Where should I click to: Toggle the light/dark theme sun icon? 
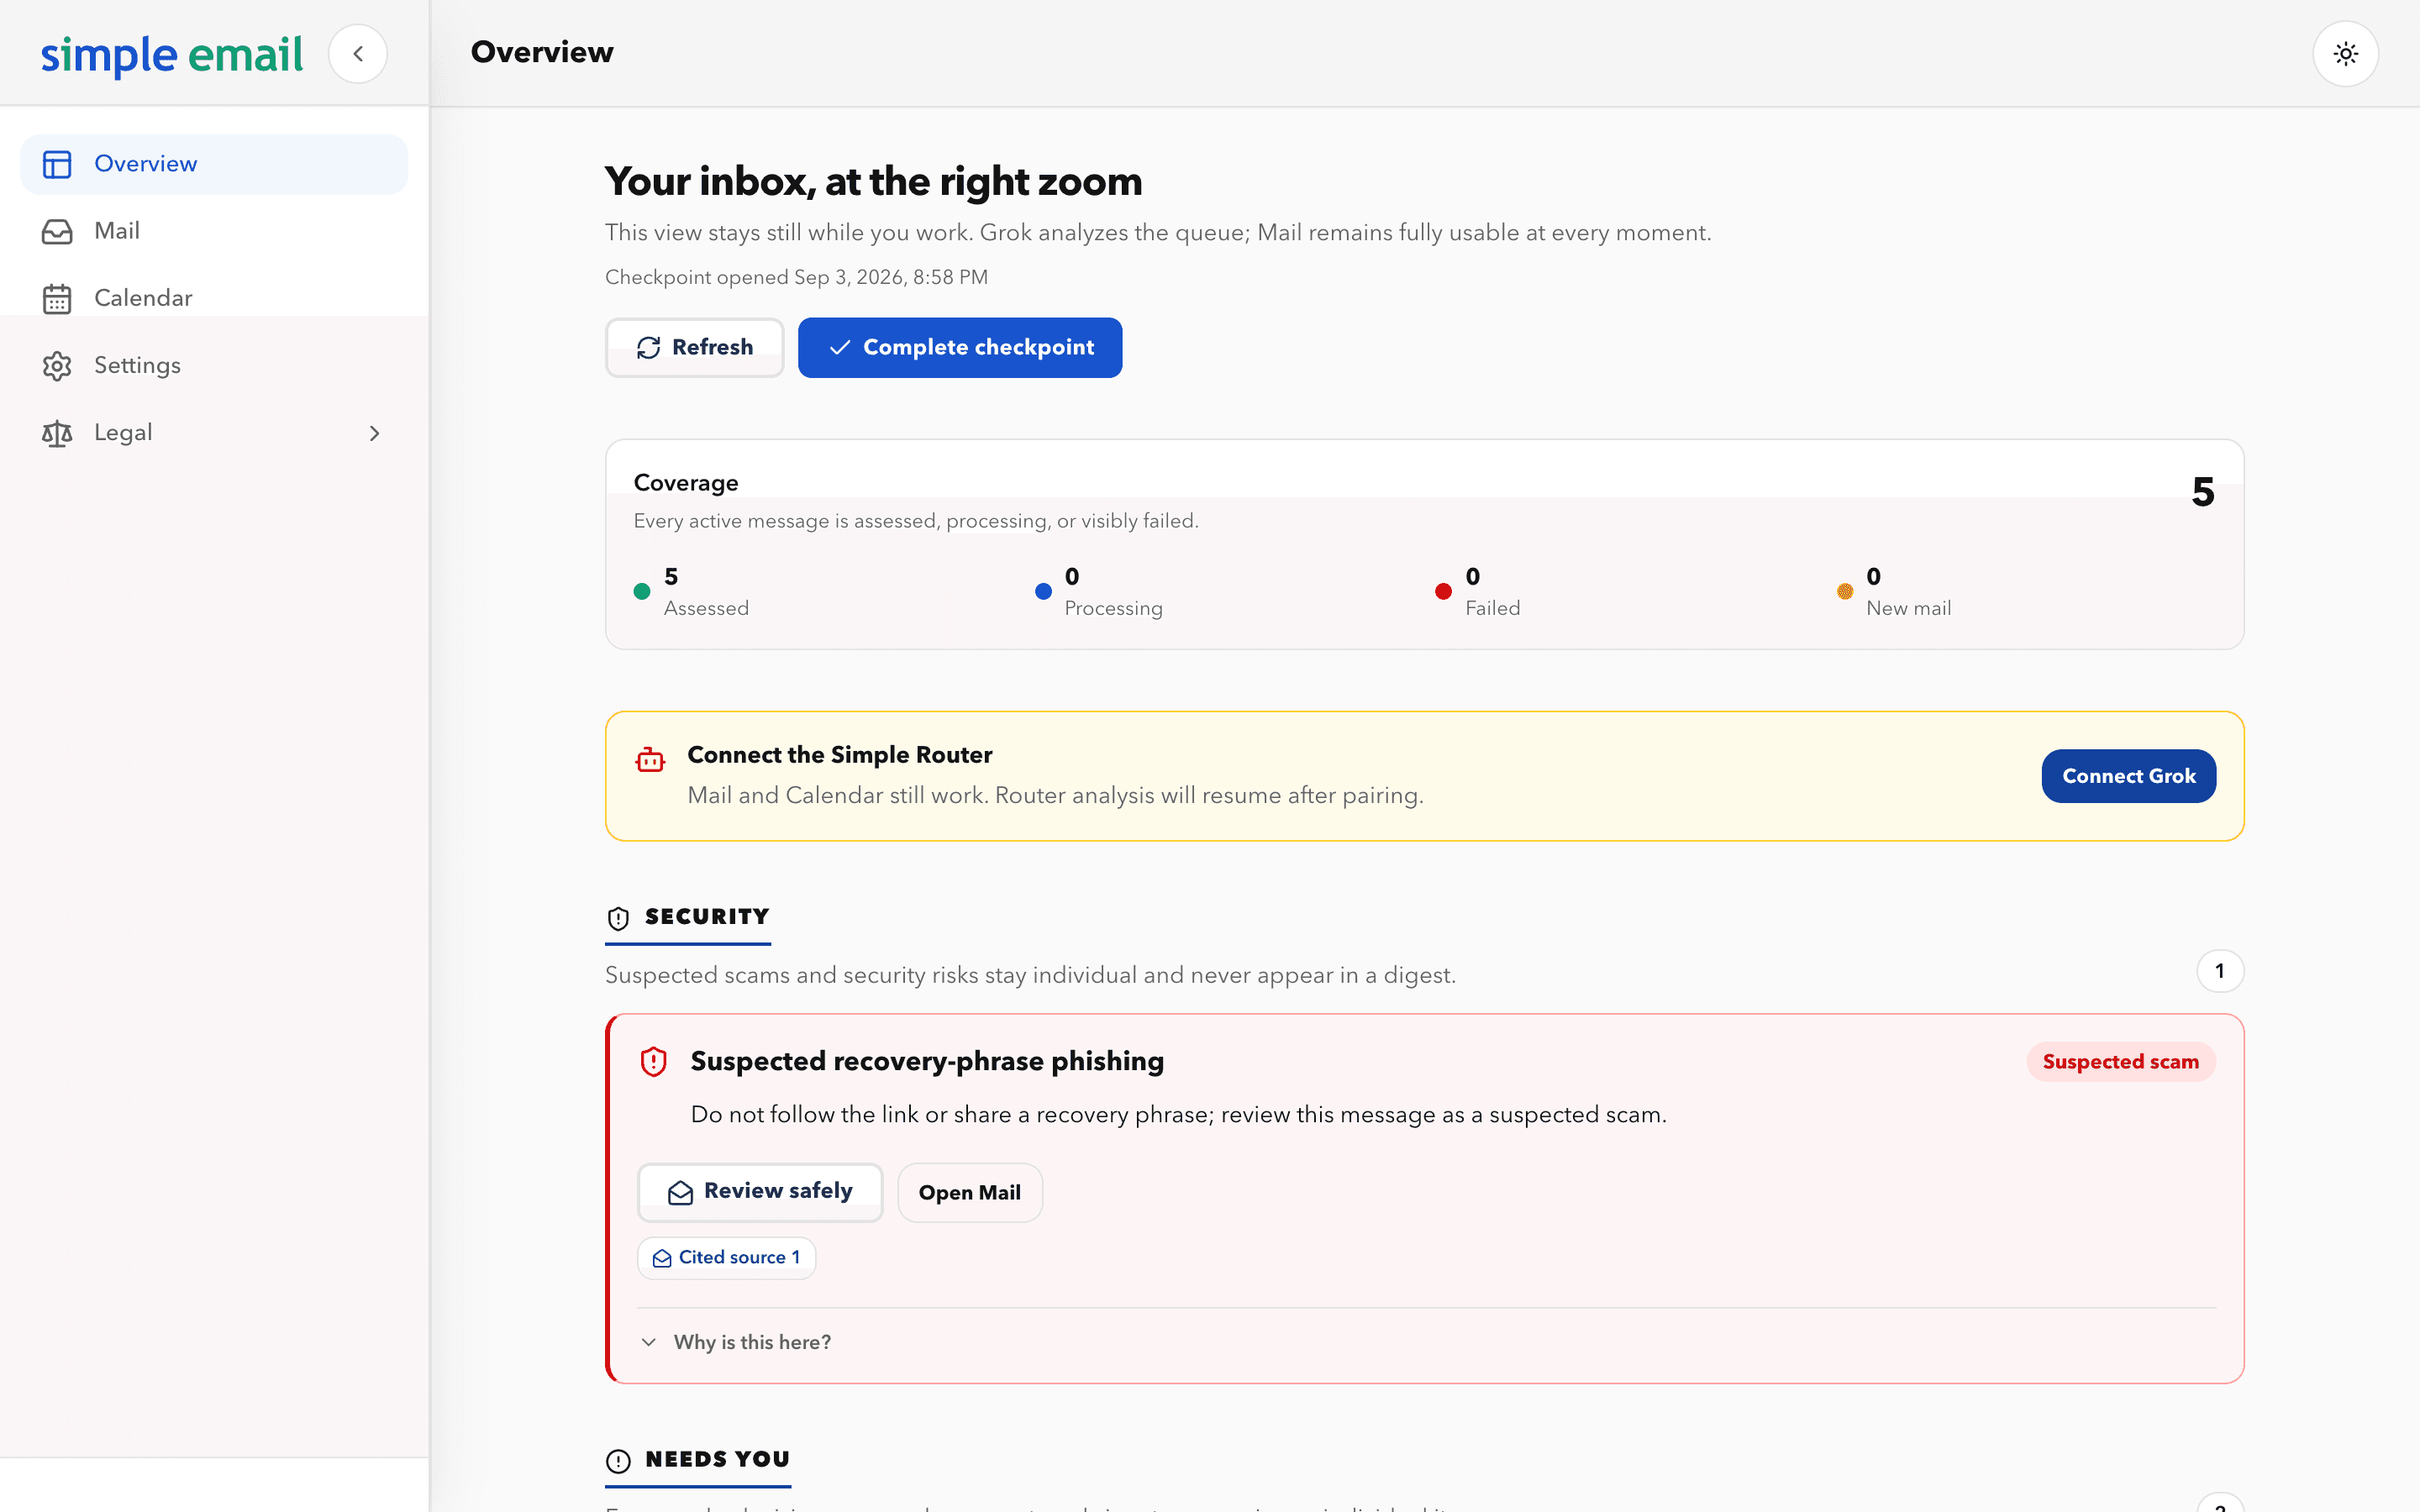point(2345,54)
